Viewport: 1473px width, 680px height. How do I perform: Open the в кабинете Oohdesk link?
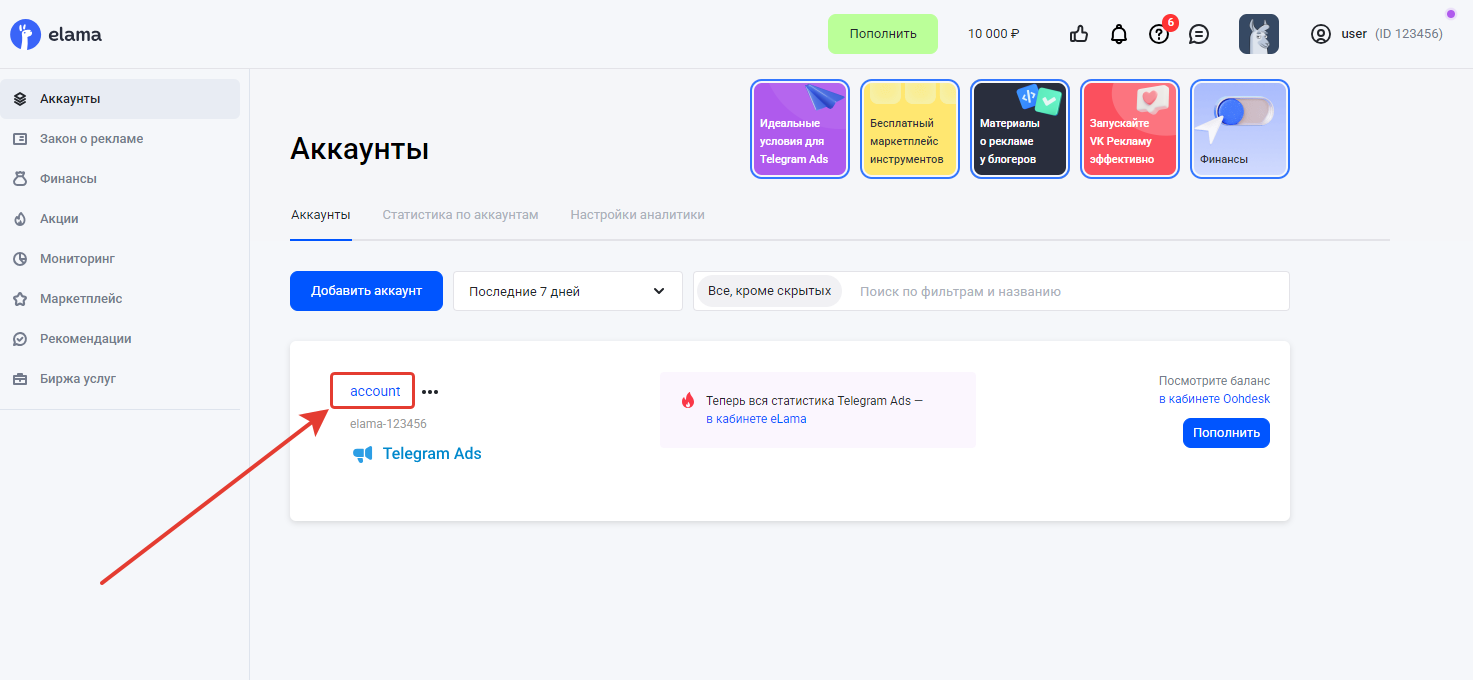click(x=1214, y=399)
